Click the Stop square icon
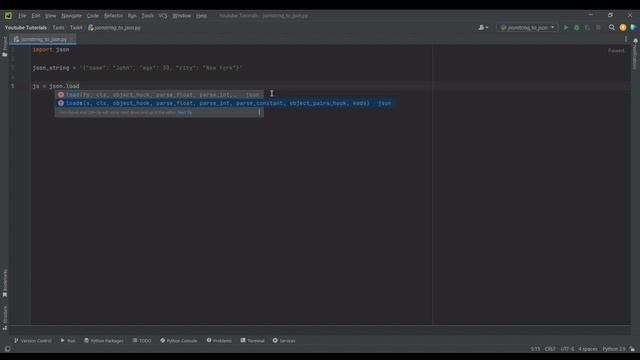Image resolution: width=640 pixels, height=360 pixels. click(598, 27)
